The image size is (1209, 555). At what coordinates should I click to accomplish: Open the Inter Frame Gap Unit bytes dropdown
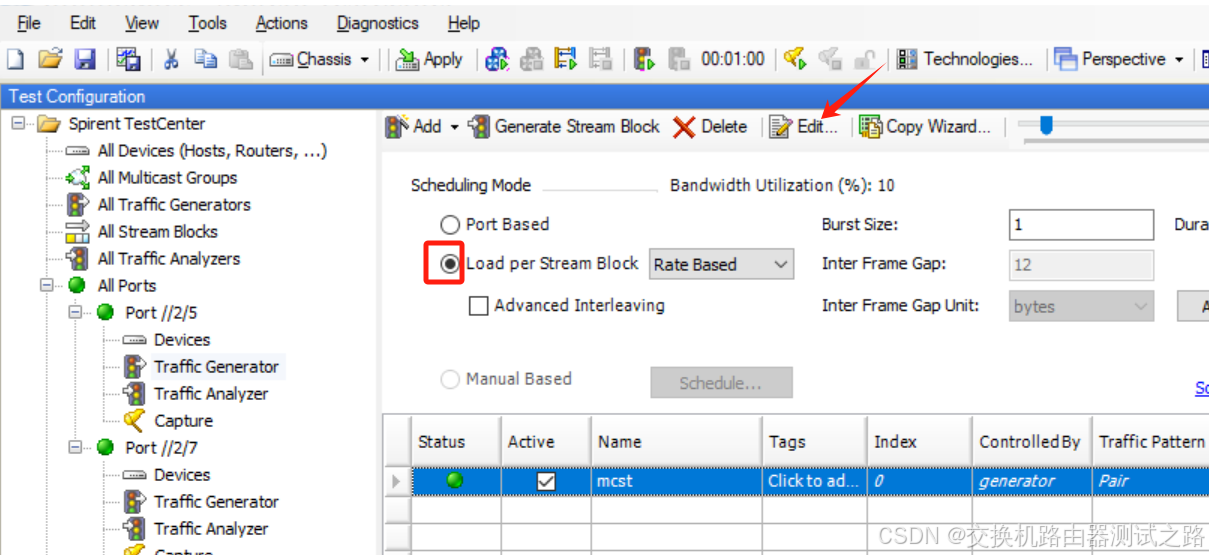pos(1082,307)
